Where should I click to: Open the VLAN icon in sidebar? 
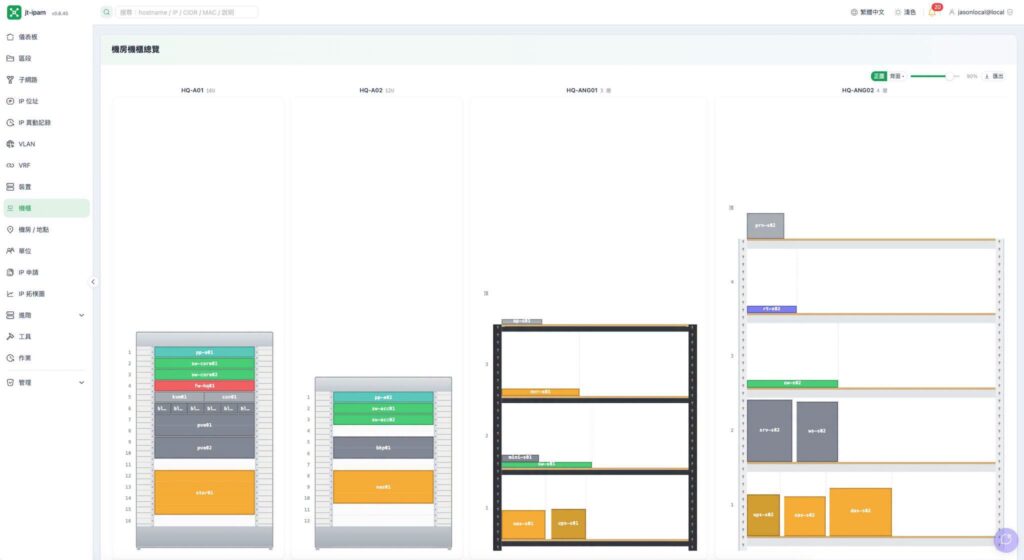click(10, 144)
